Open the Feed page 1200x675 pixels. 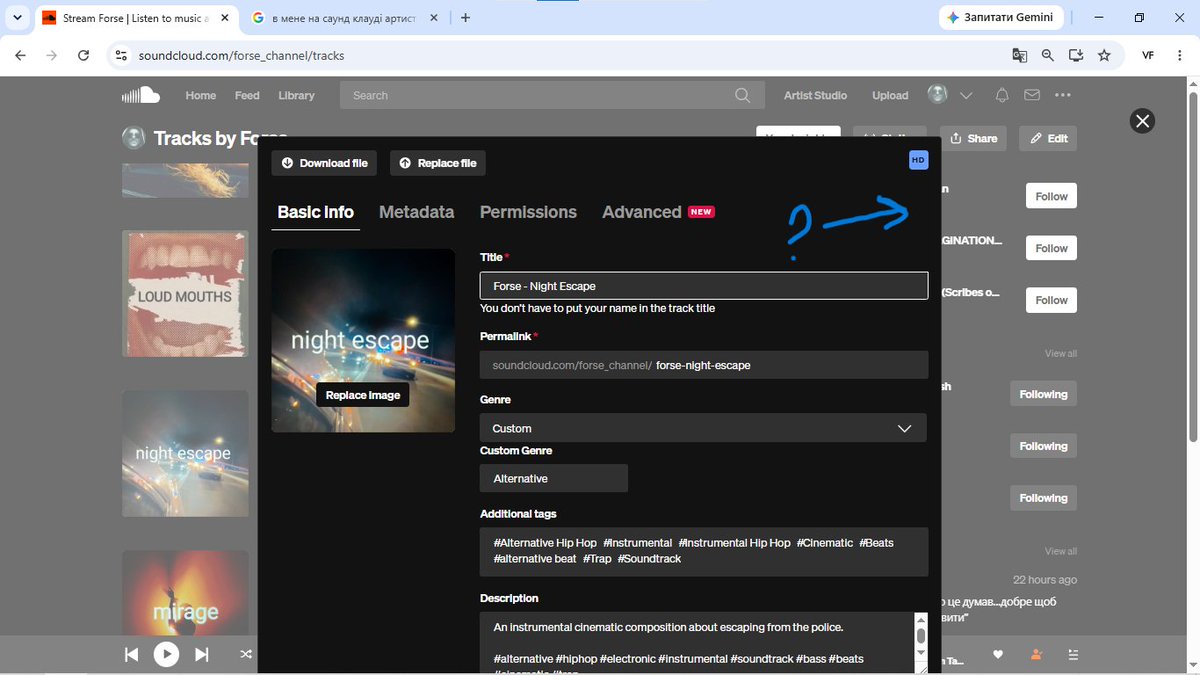[x=247, y=95]
